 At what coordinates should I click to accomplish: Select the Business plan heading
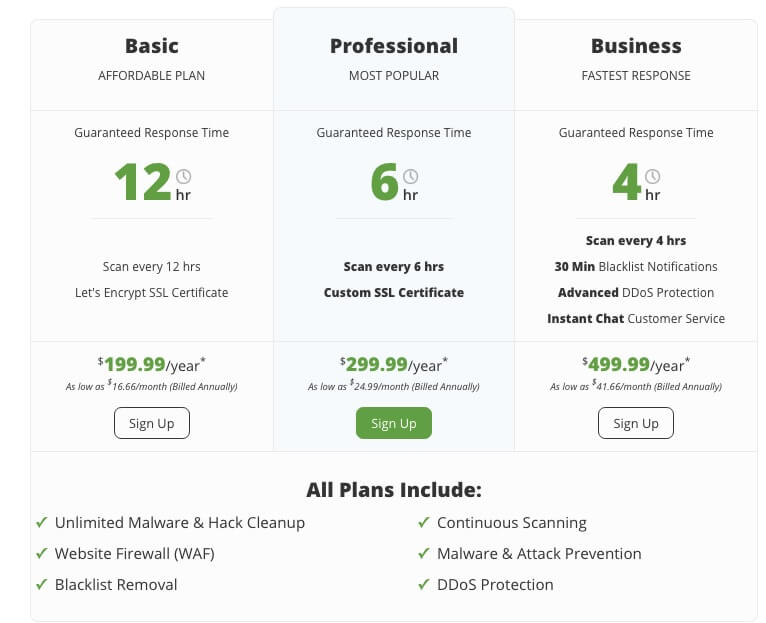coord(636,46)
